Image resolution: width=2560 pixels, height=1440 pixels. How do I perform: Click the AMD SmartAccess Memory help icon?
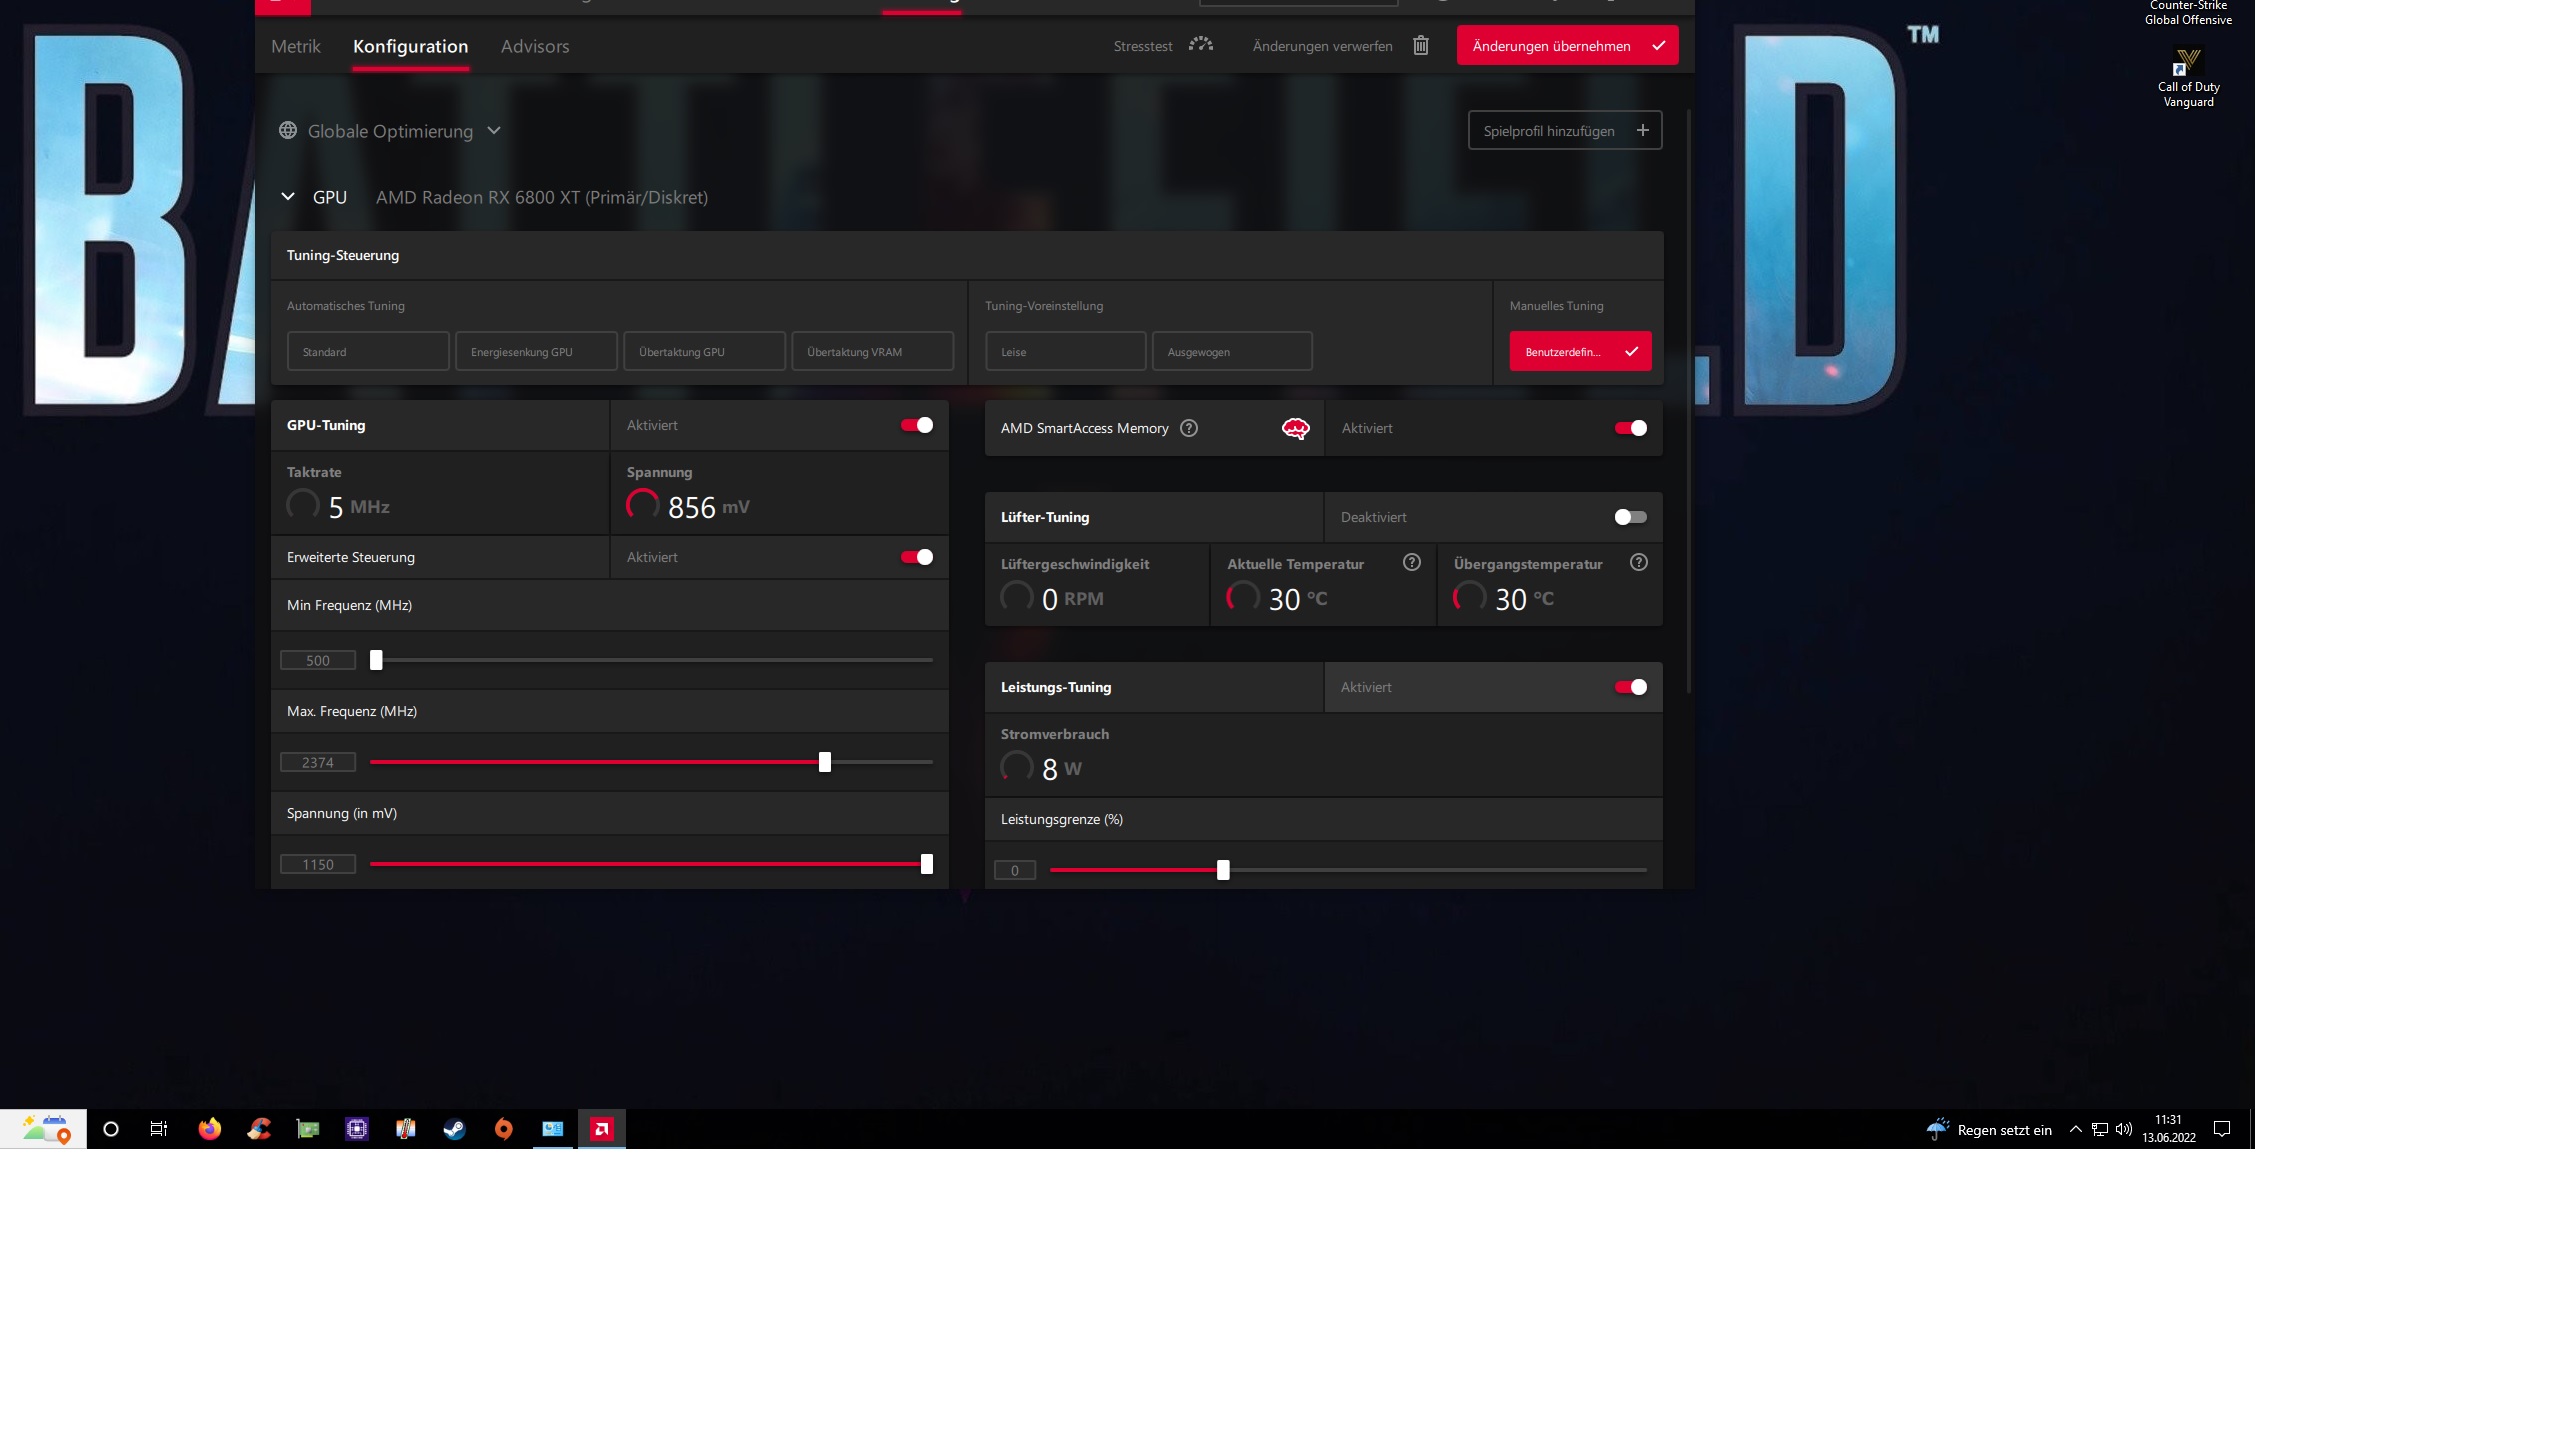pyautogui.click(x=1188, y=428)
